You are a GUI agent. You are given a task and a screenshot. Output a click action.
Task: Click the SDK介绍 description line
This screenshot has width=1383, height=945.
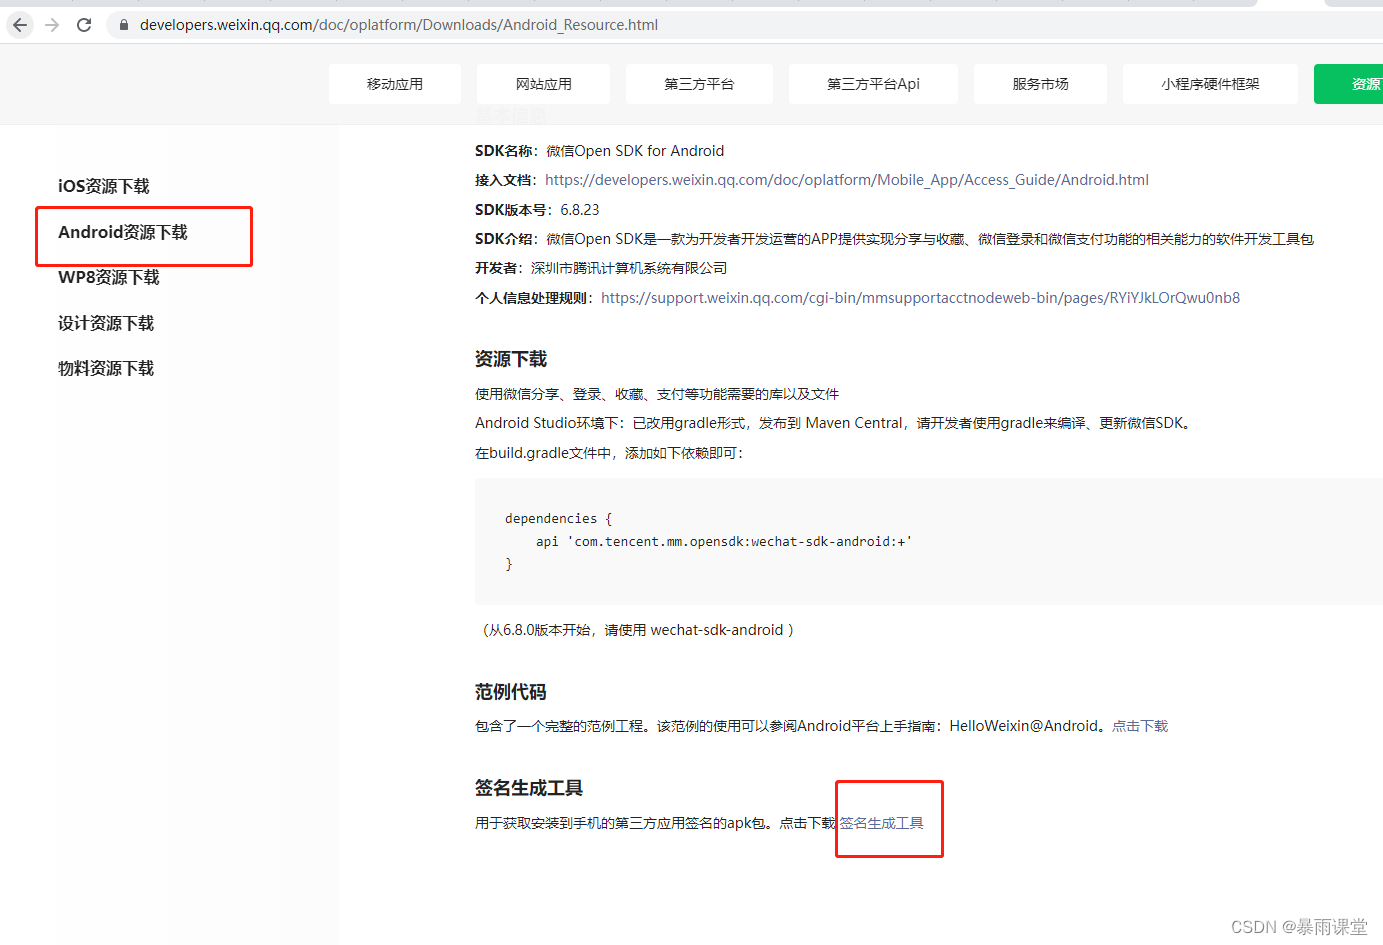(x=894, y=239)
